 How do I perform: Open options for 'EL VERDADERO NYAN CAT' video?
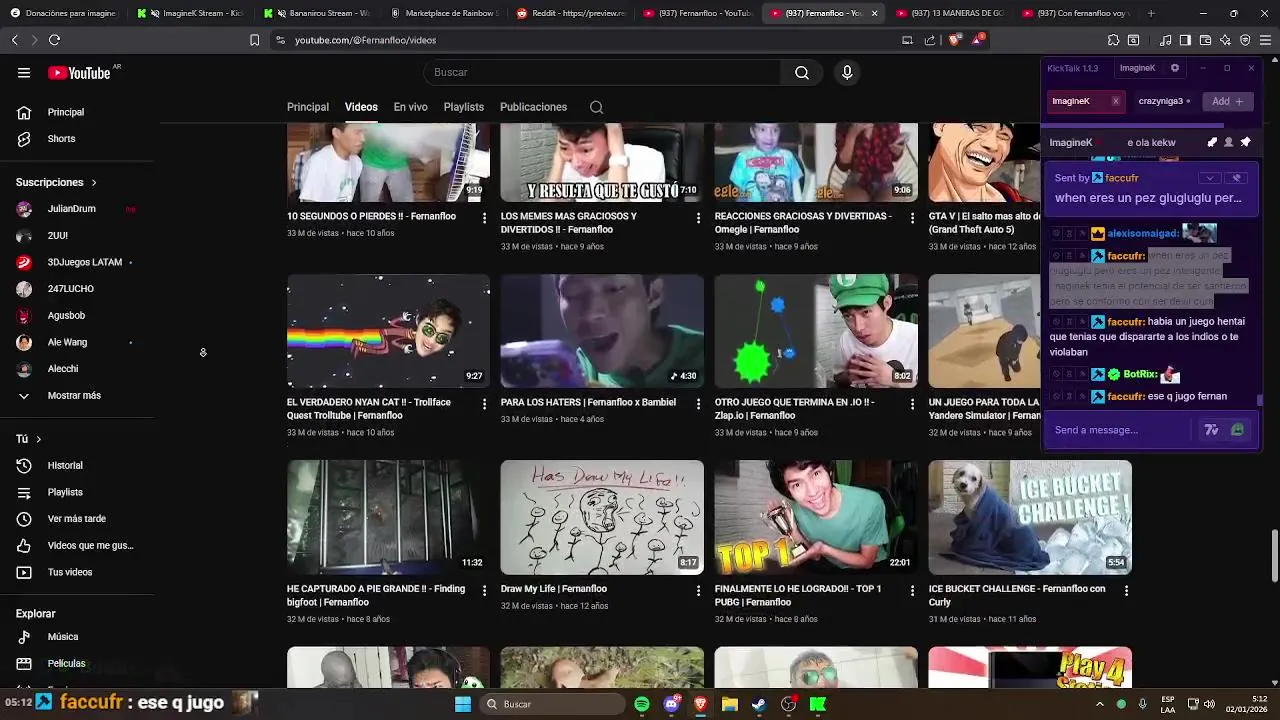[x=485, y=403]
